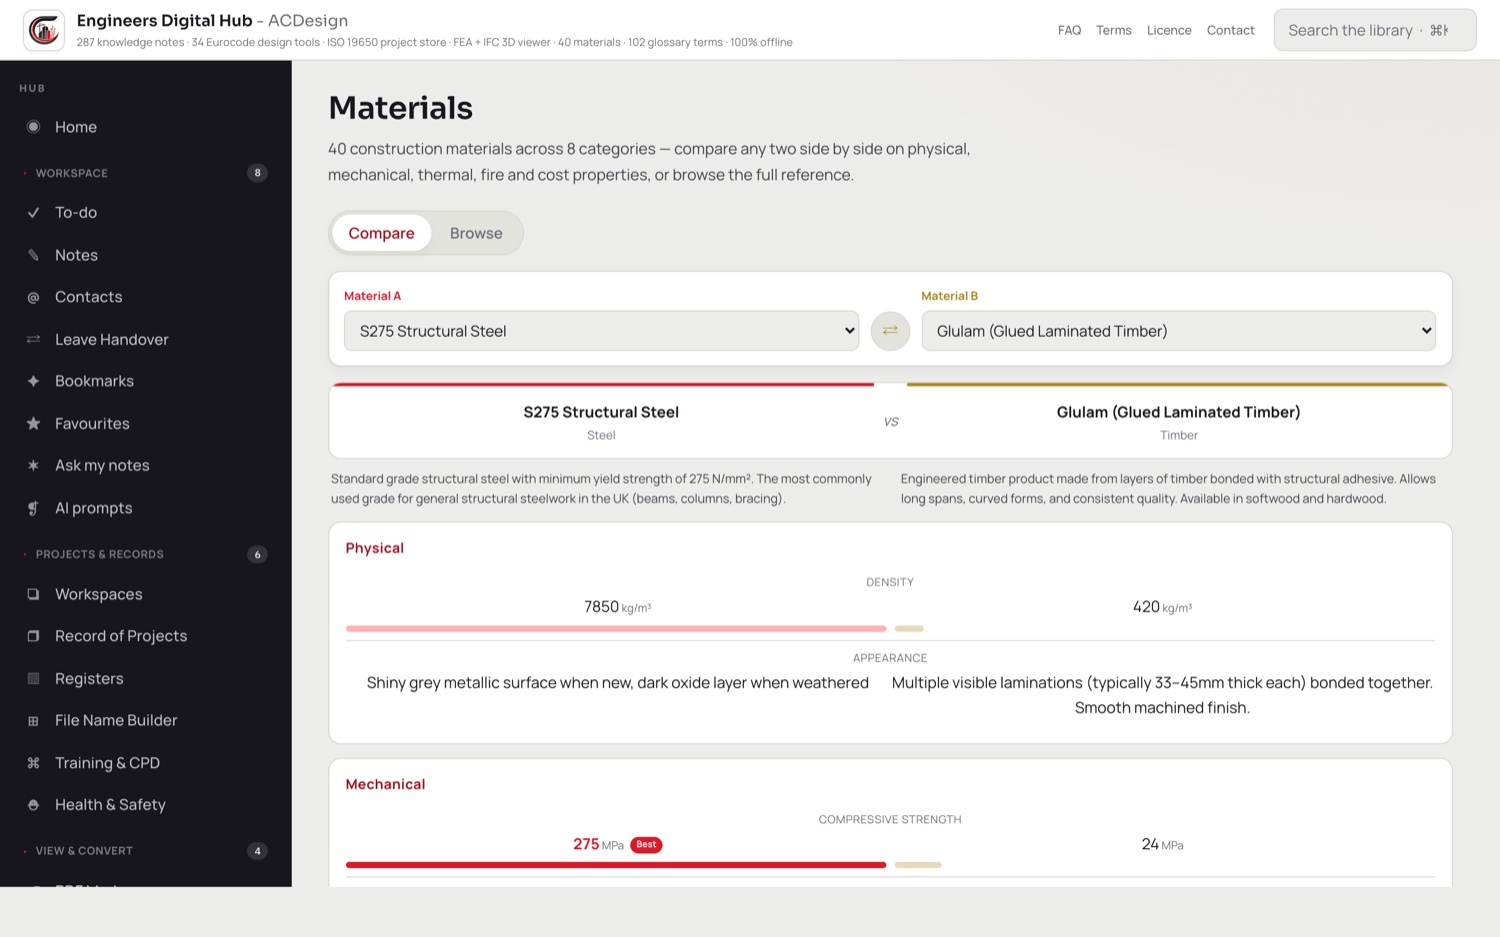Click the Leave Handover arrows icon

tap(33, 339)
